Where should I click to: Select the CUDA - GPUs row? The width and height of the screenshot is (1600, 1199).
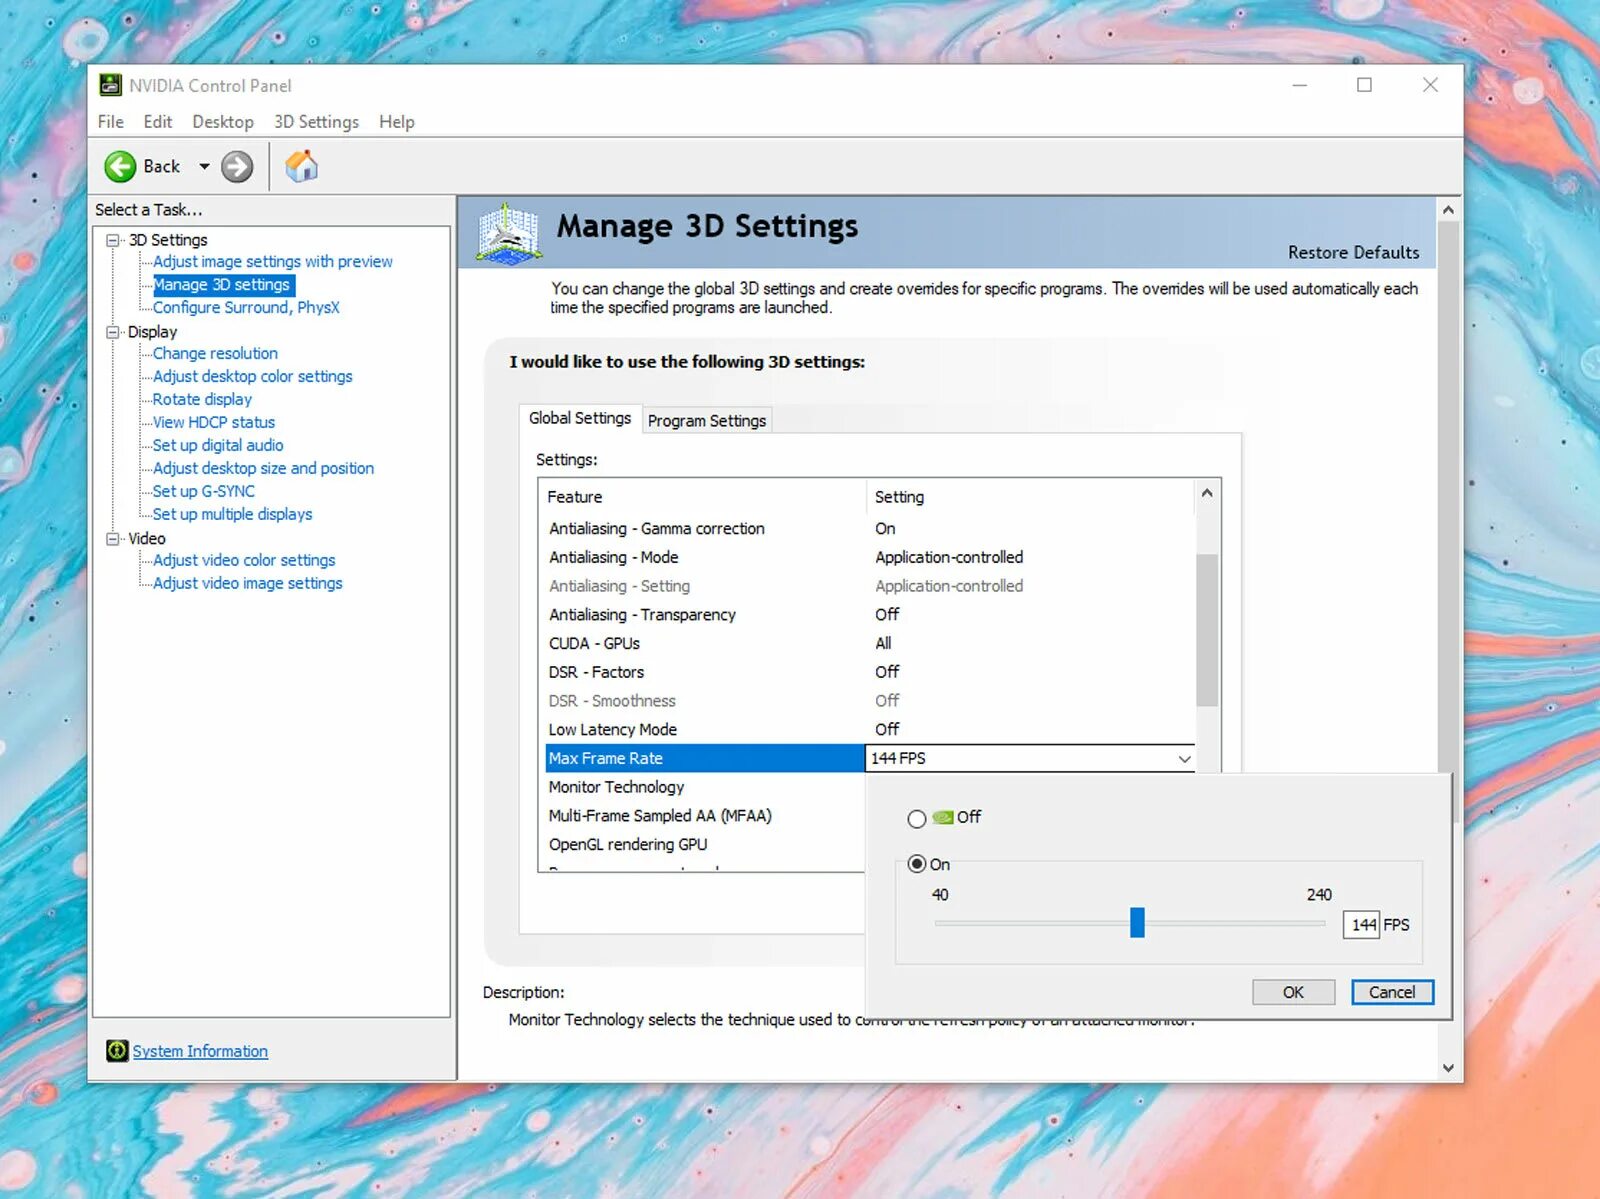point(868,643)
